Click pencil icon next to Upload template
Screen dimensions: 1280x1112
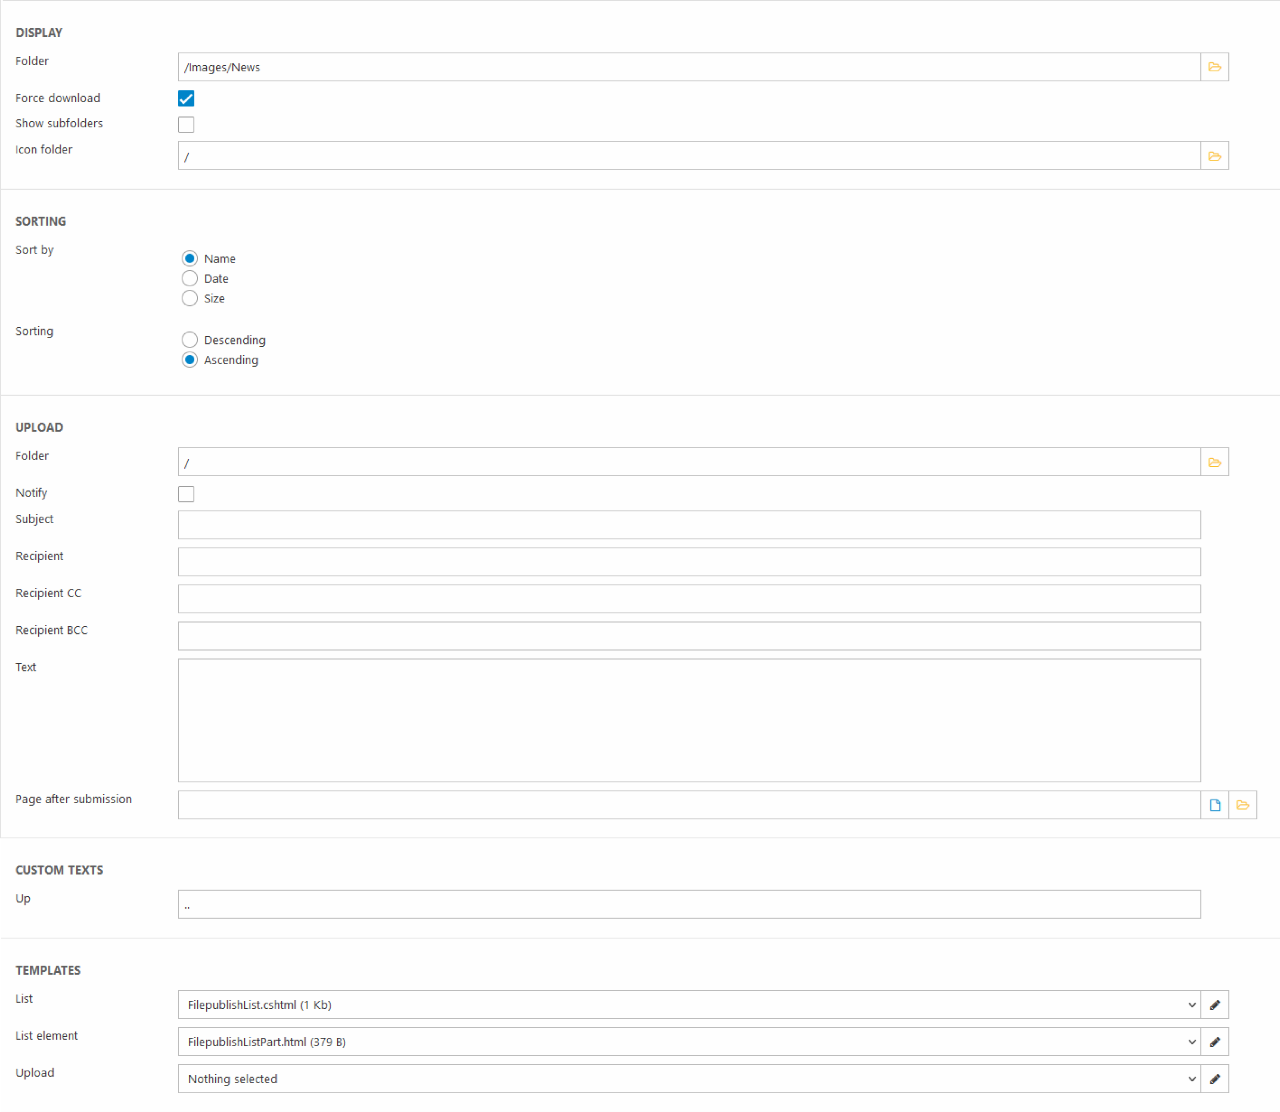coord(1214,1079)
